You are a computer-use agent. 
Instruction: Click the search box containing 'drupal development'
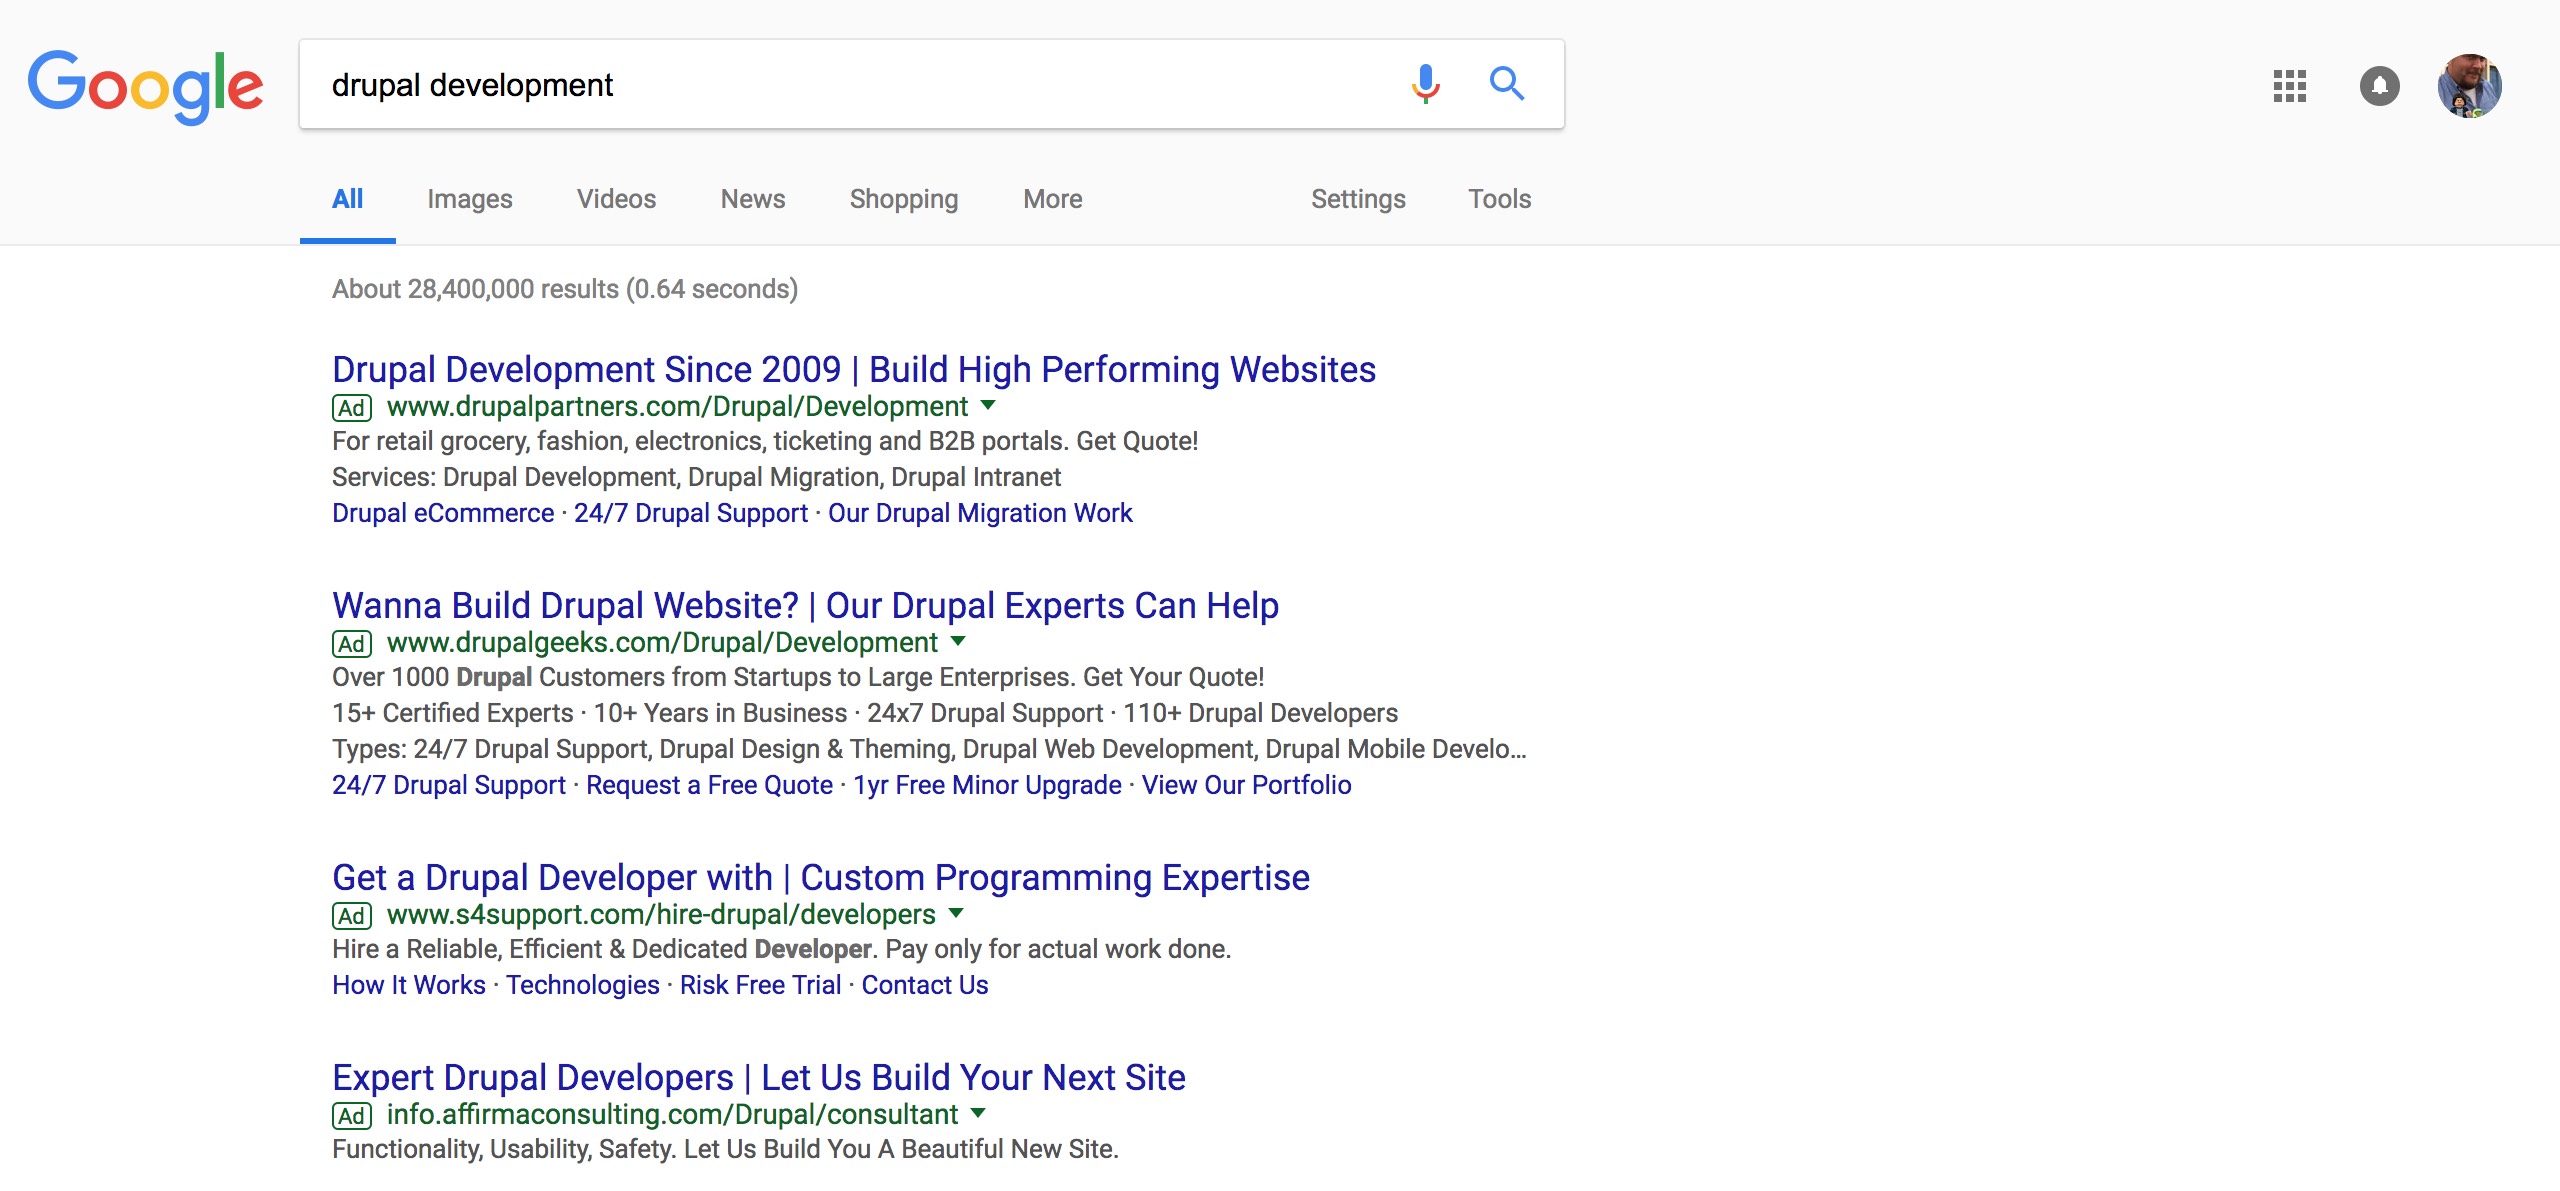(x=932, y=84)
